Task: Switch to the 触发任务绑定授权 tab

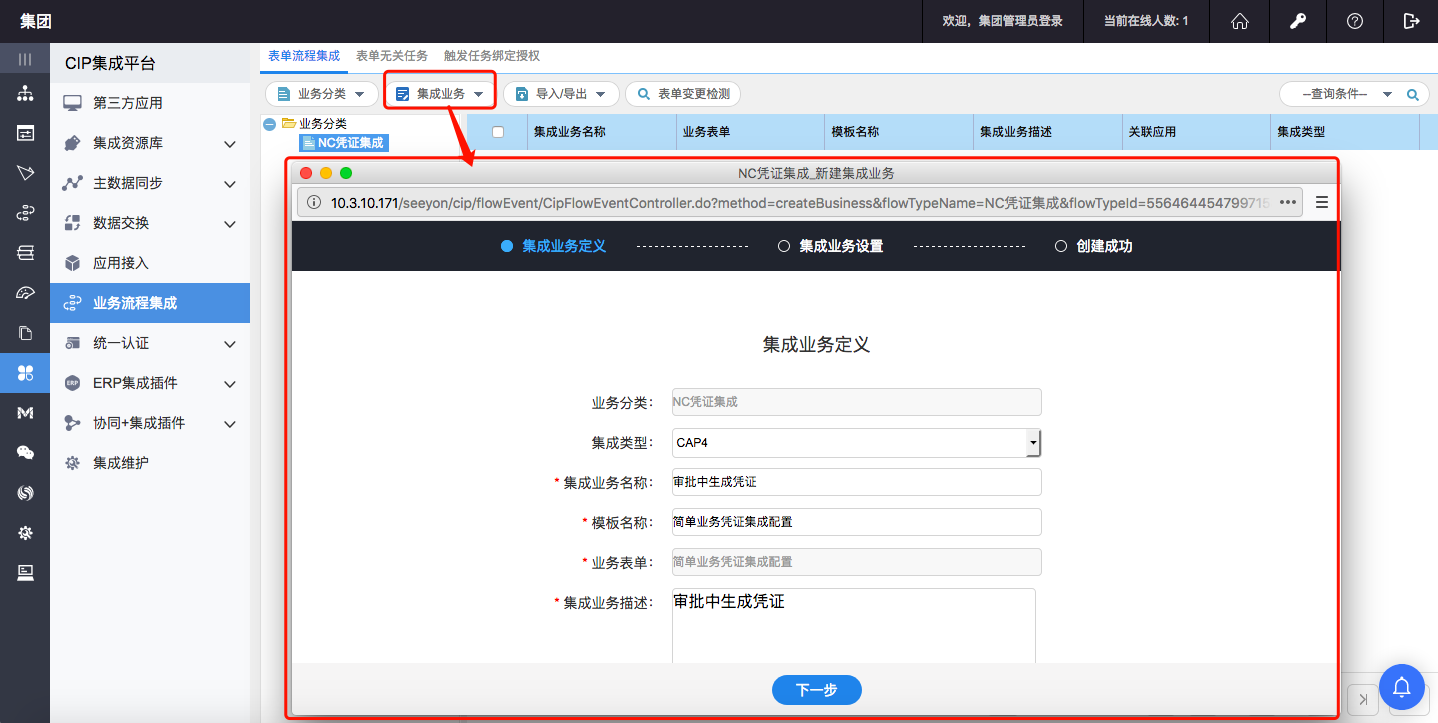Action: pyautogui.click(x=491, y=56)
